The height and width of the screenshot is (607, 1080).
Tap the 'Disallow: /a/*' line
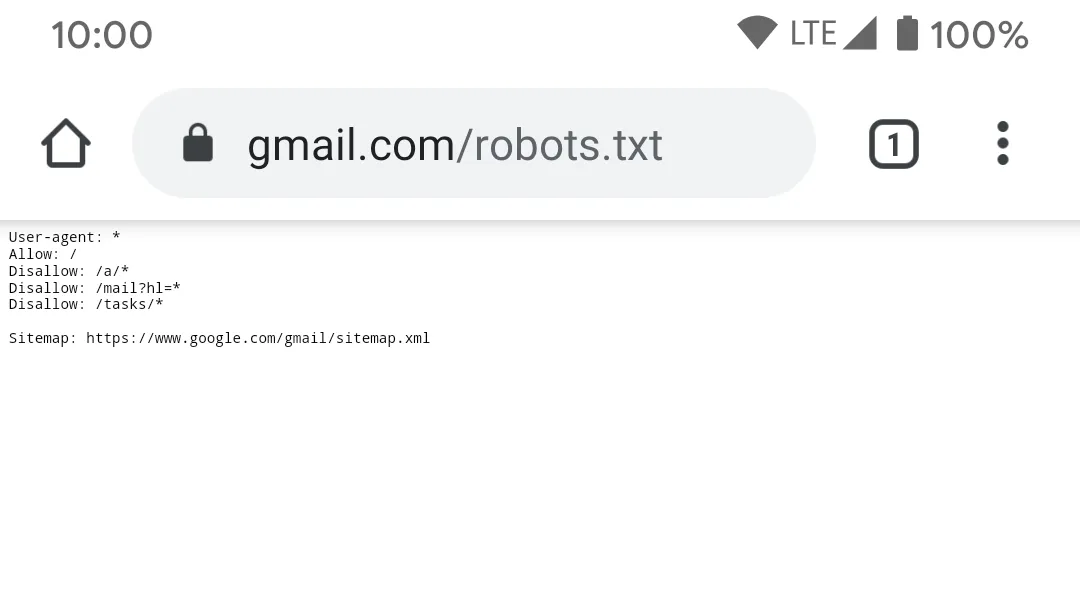click(x=68, y=271)
